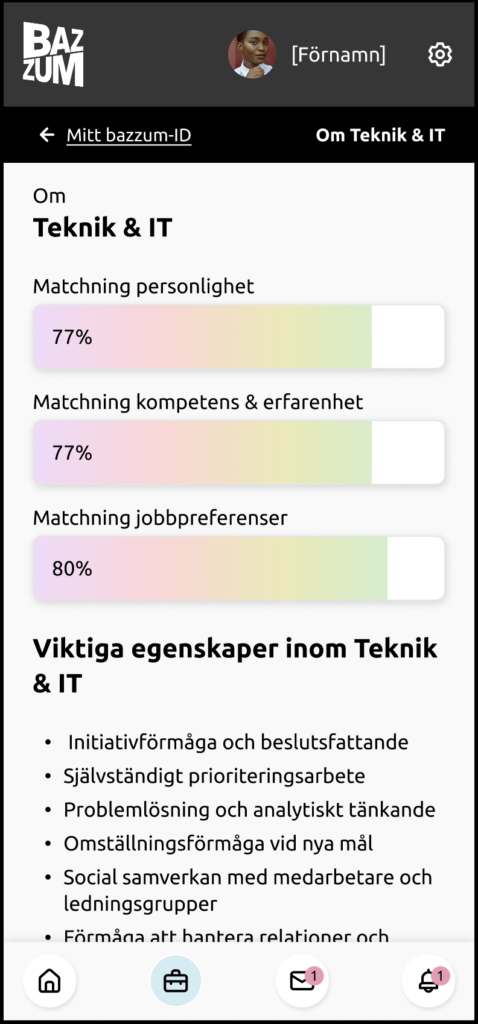Click the jobbpreferenser 80% match bar
The height and width of the screenshot is (1024, 478).
(239, 568)
